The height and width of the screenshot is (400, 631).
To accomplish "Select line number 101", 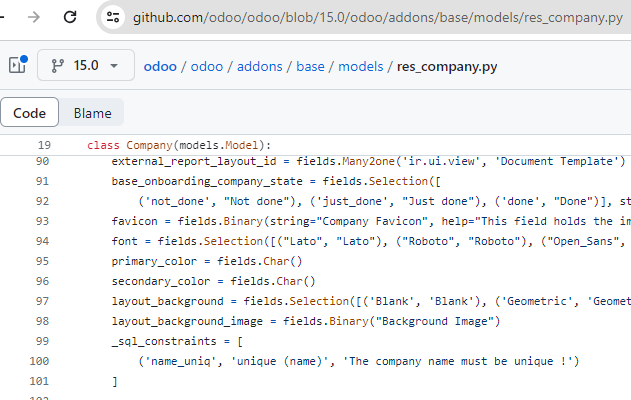I will 39,381.
